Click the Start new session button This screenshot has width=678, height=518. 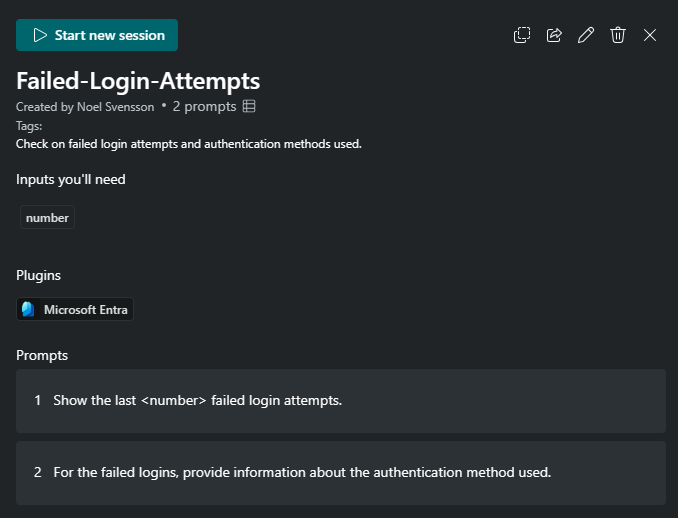(x=97, y=35)
